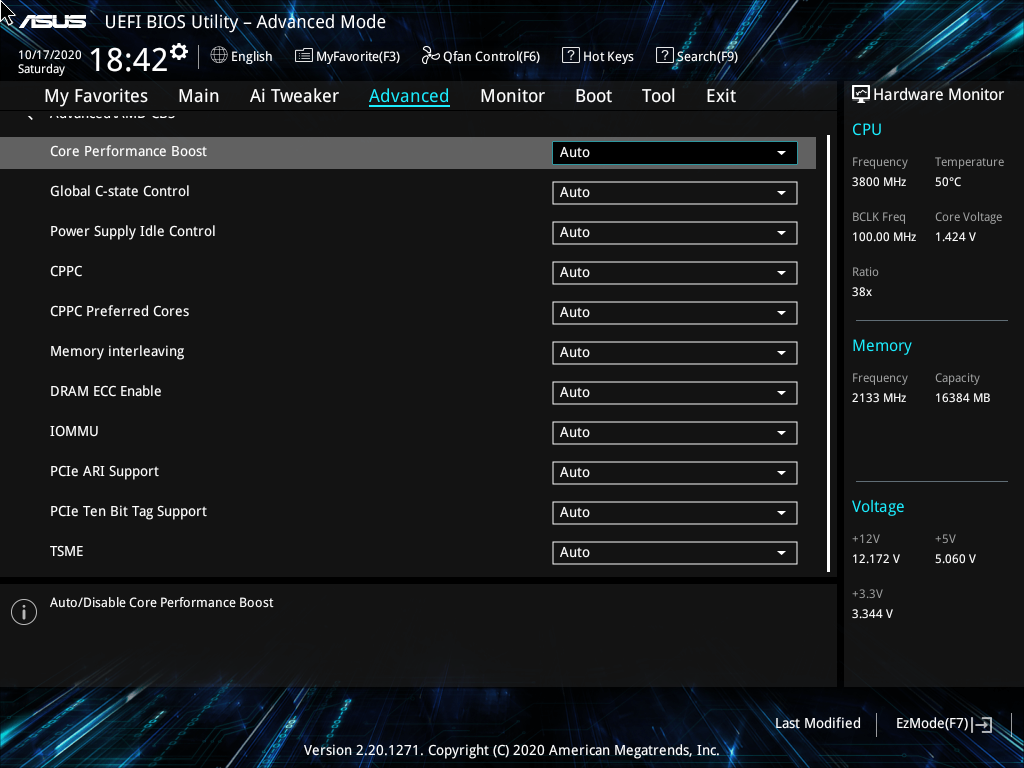Open PCIe Ten Bit Tag Support dropdown
The image size is (1024, 768).
click(675, 513)
